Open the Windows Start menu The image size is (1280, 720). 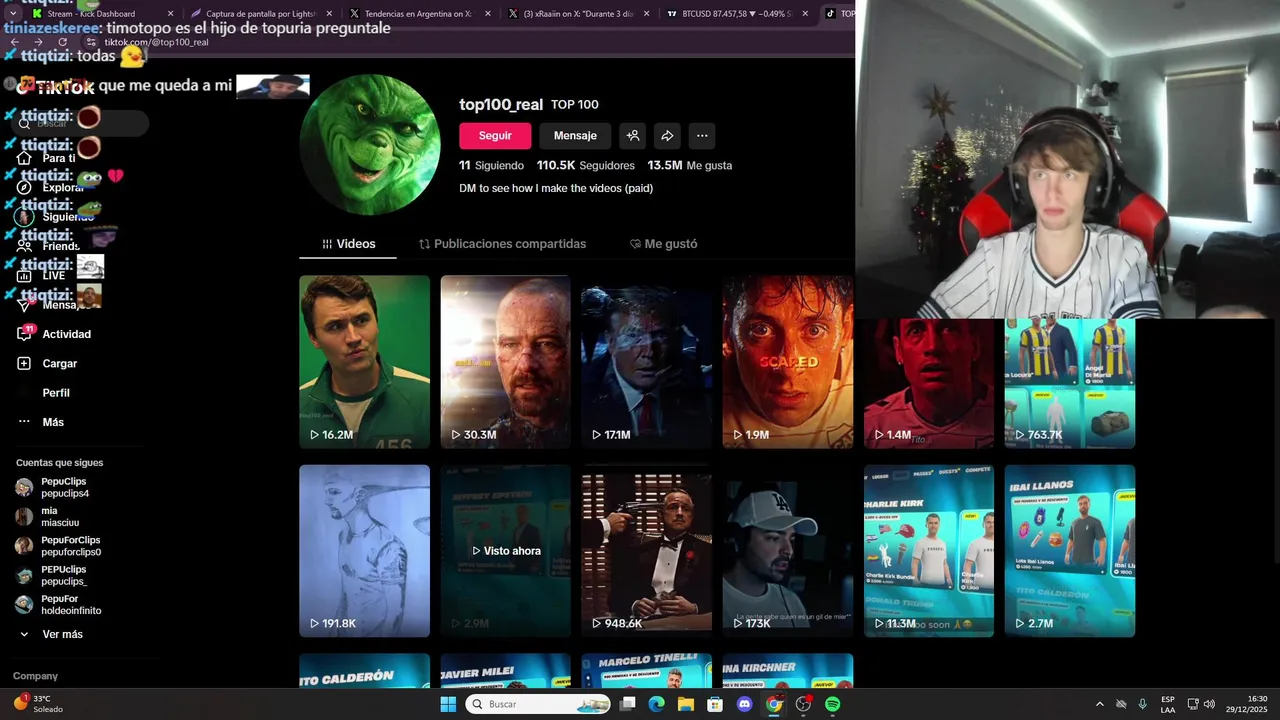pos(448,704)
